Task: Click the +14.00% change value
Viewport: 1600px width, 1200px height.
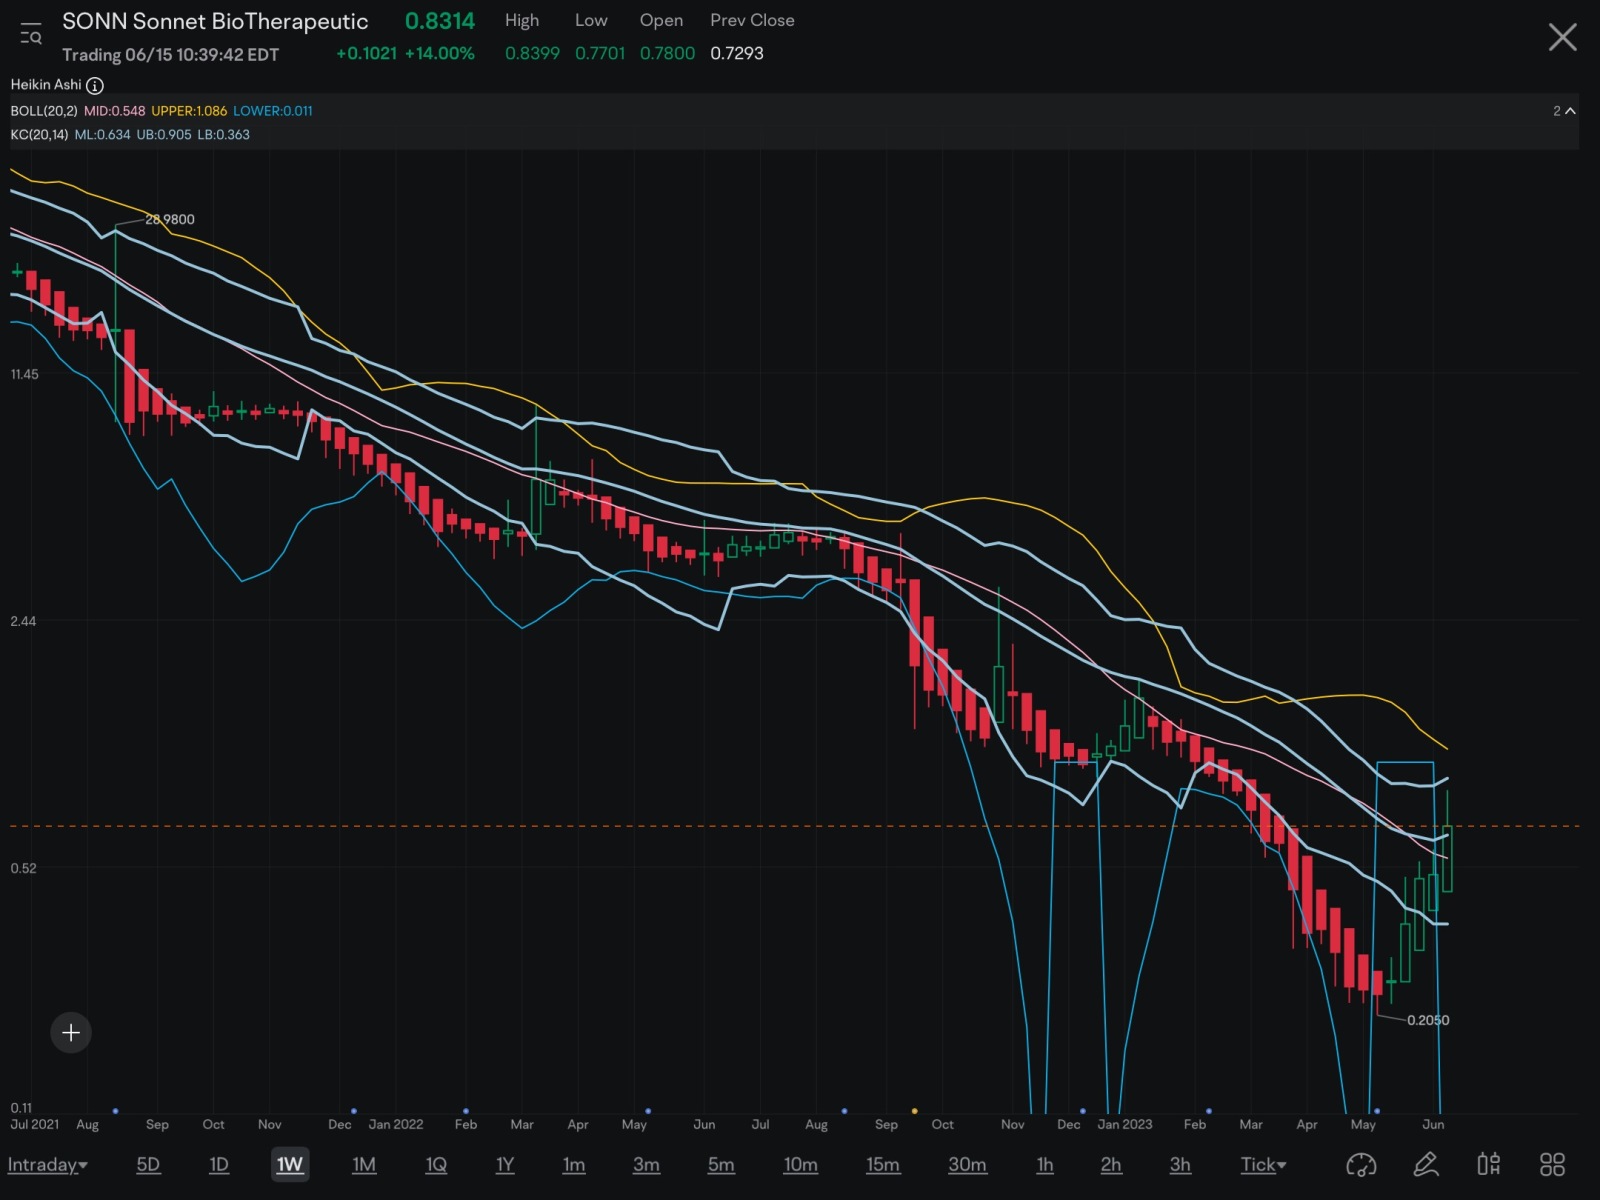Action: click(x=440, y=54)
